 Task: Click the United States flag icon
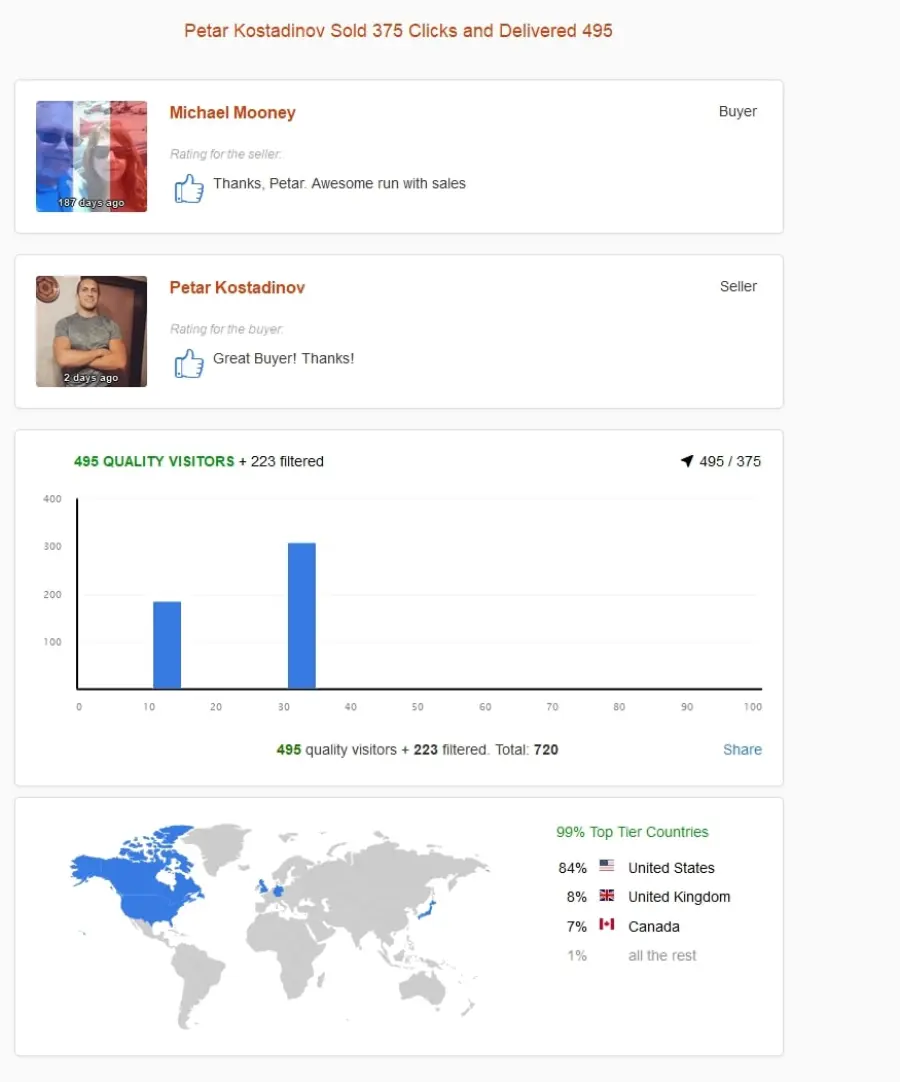pyautogui.click(x=607, y=865)
